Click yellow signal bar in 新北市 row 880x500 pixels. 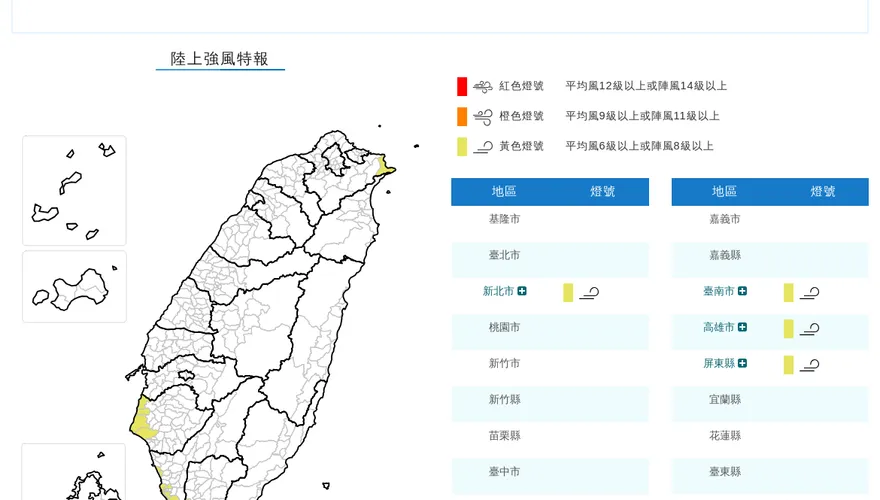[x=568, y=292]
